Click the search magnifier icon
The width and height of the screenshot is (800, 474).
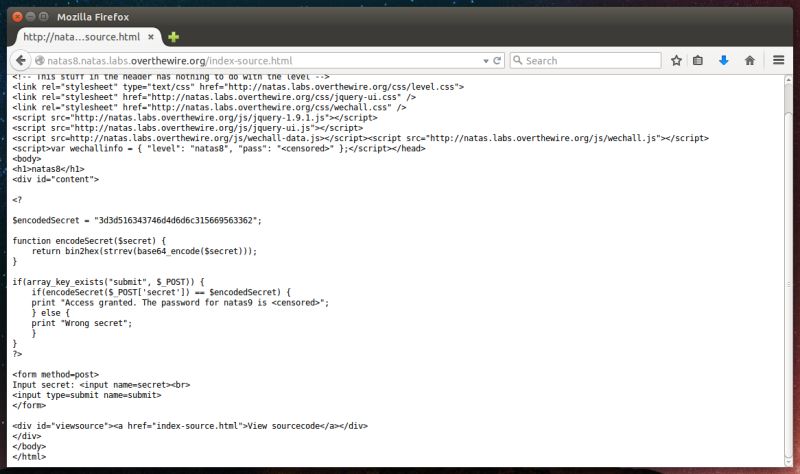click(x=517, y=60)
